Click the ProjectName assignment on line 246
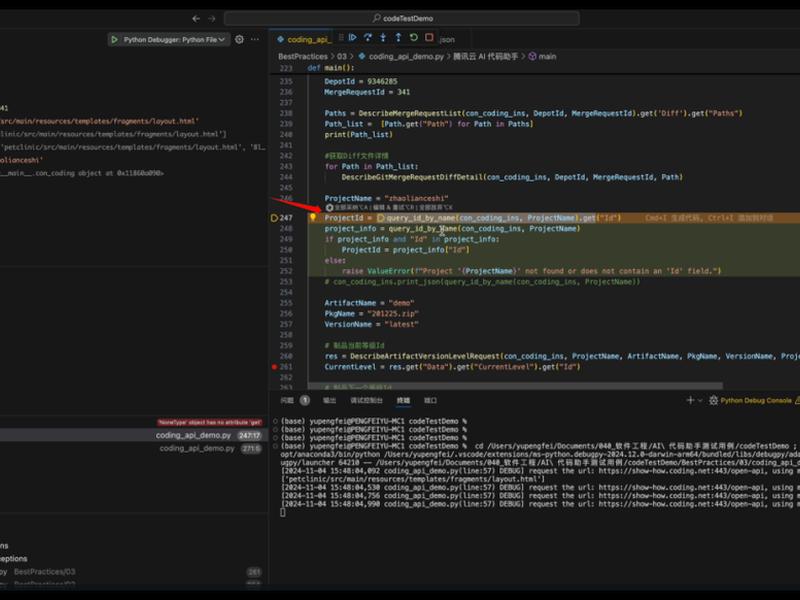800x600 pixels. tap(386, 198)
